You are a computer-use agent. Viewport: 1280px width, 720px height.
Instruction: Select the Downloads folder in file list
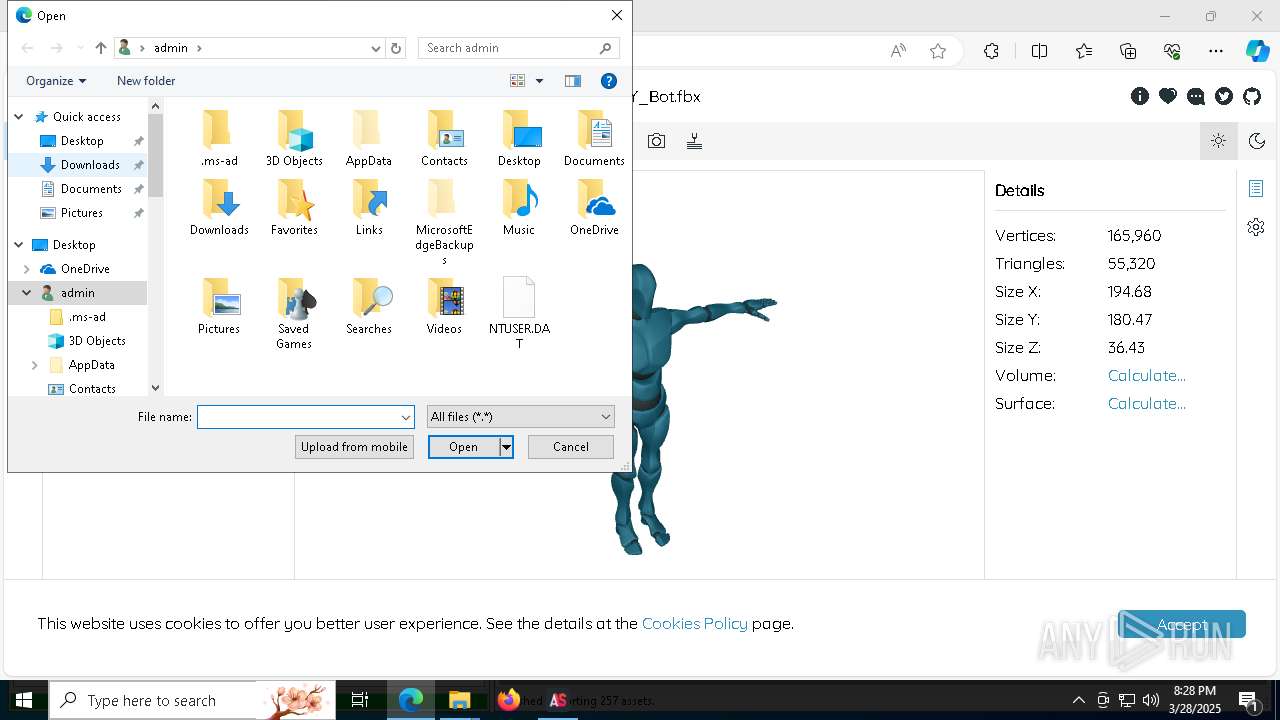(x=219, y=207)
